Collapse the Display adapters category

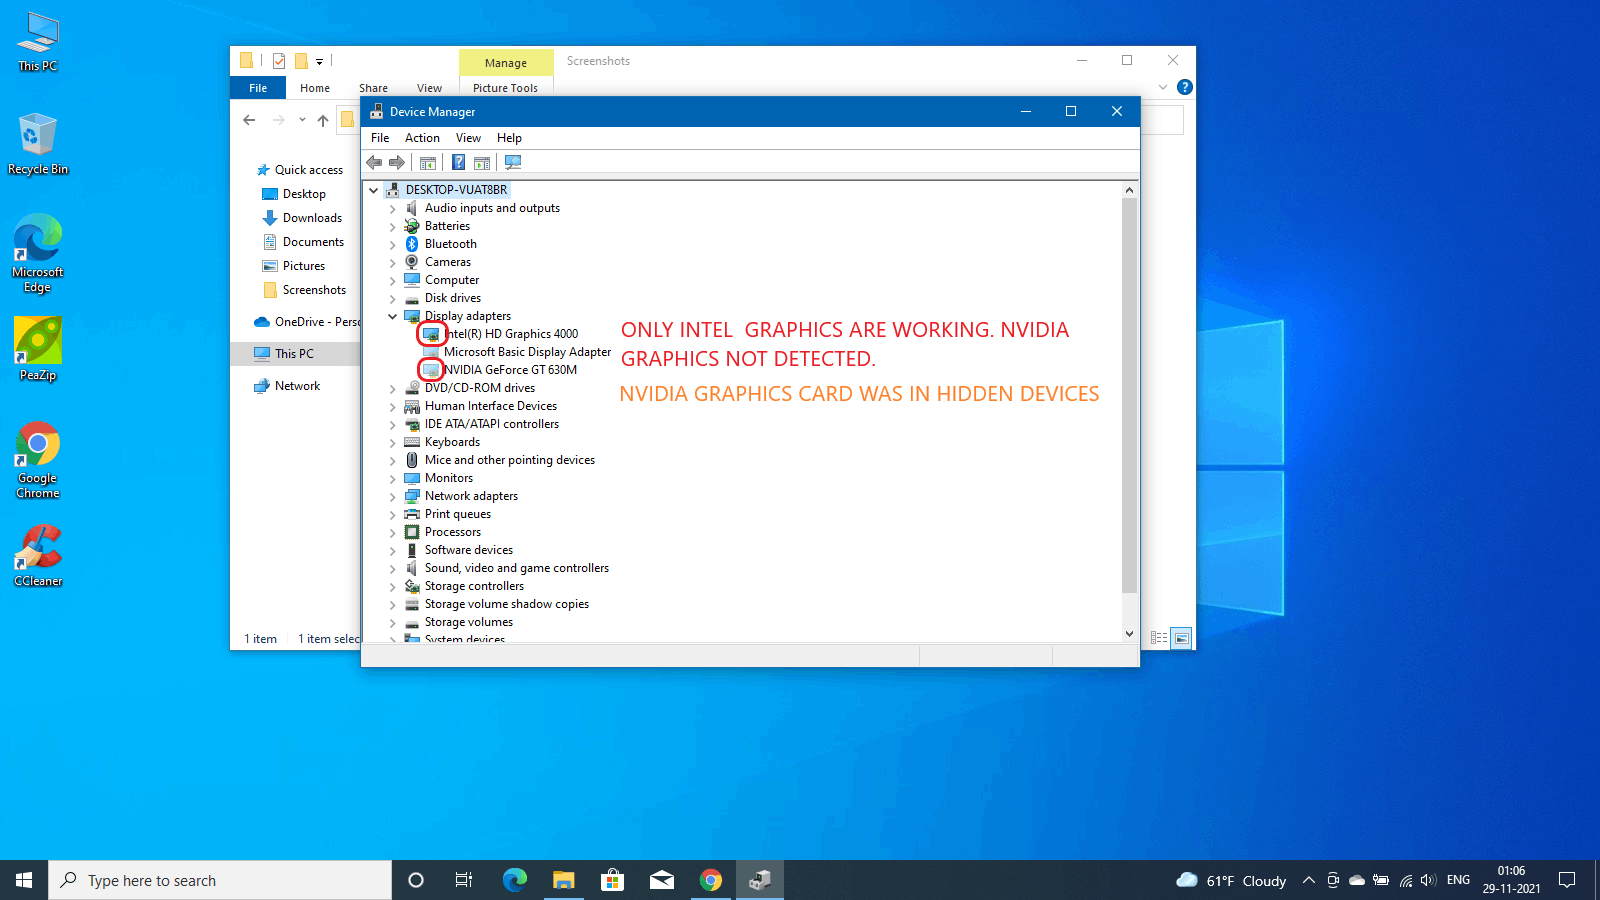392,316
